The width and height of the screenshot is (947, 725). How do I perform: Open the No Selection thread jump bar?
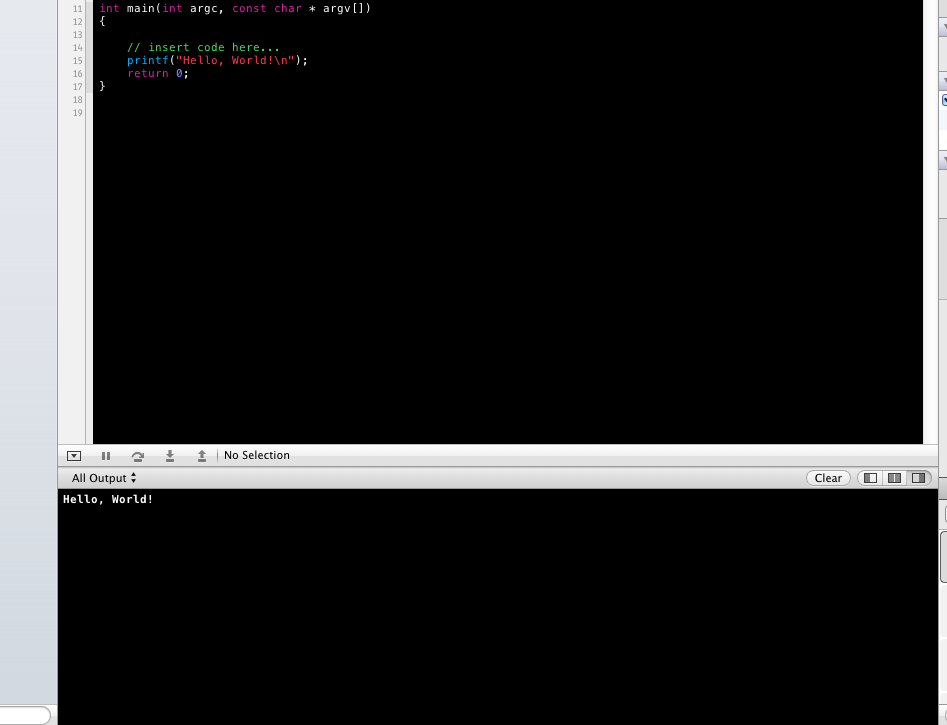tap(257, 455)
